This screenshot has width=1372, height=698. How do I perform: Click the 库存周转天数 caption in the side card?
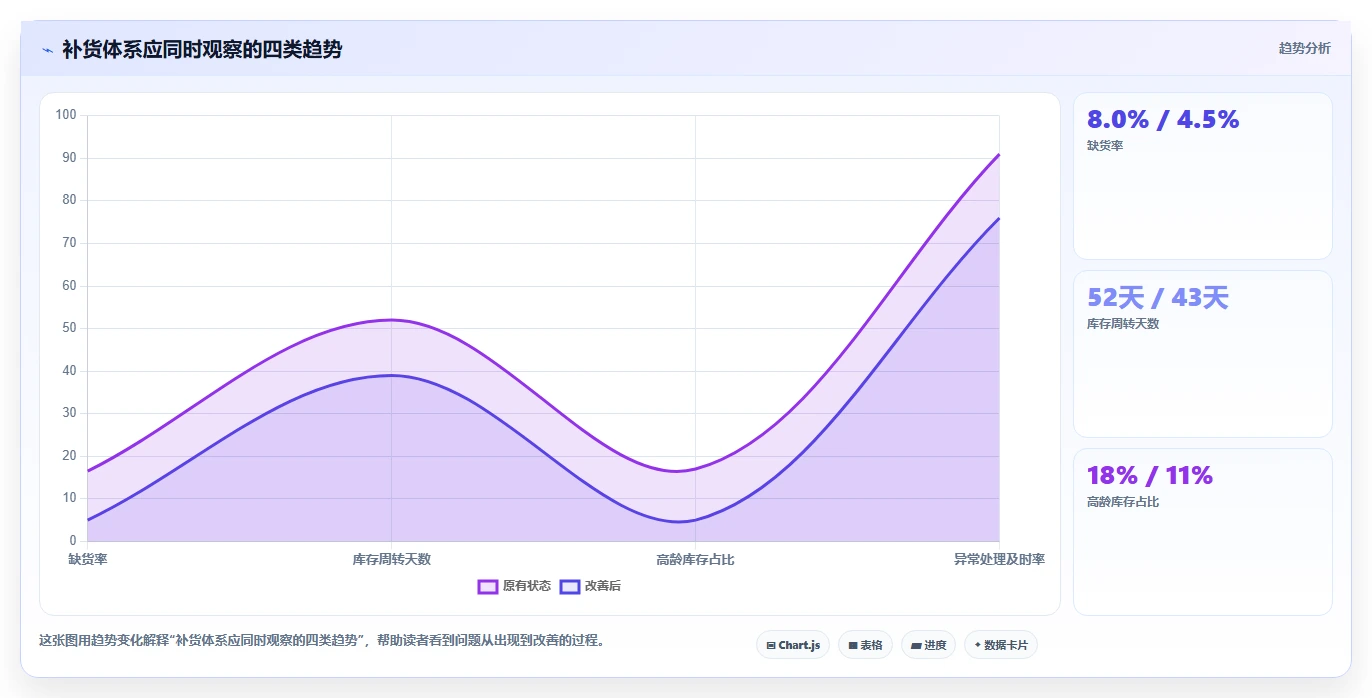click(1123, 324)
